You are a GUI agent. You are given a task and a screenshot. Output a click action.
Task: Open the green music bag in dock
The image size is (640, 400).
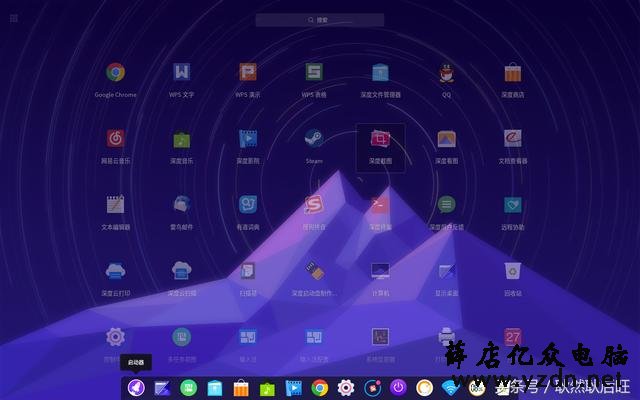click(x=267, y=388)
